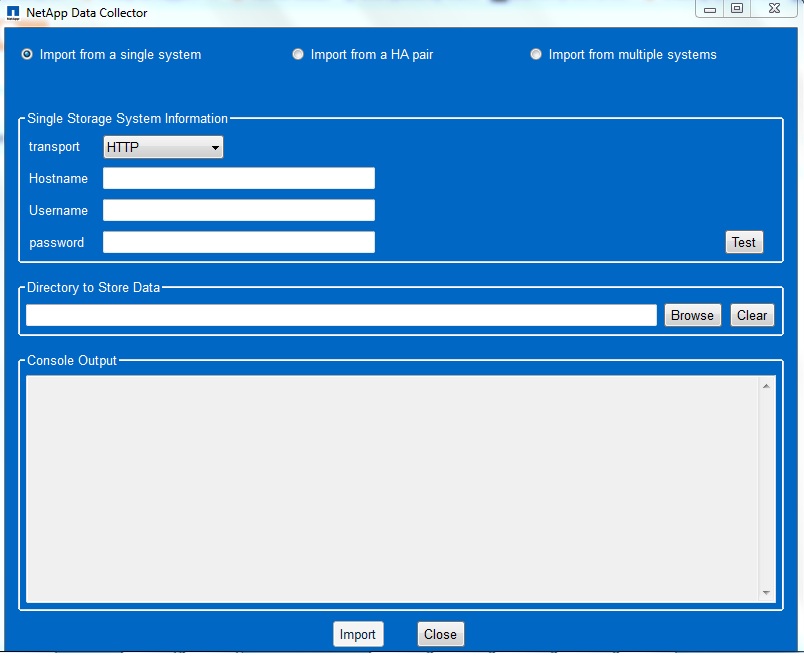Open the transport HTTP dropdown
This screenshot has width=804, height=660.
(x=163, y=147)
